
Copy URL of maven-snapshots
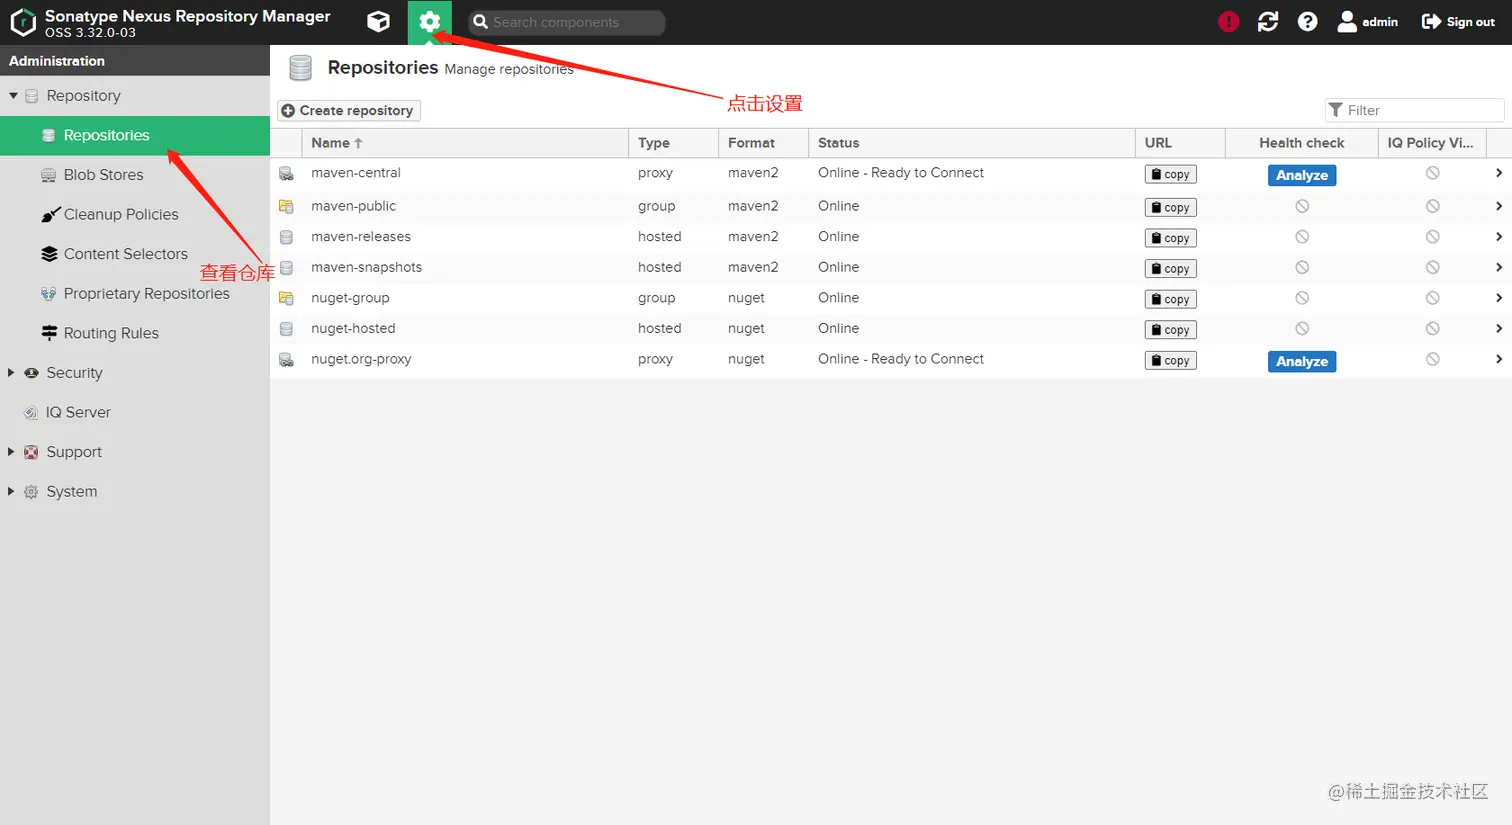point(1170,269)
